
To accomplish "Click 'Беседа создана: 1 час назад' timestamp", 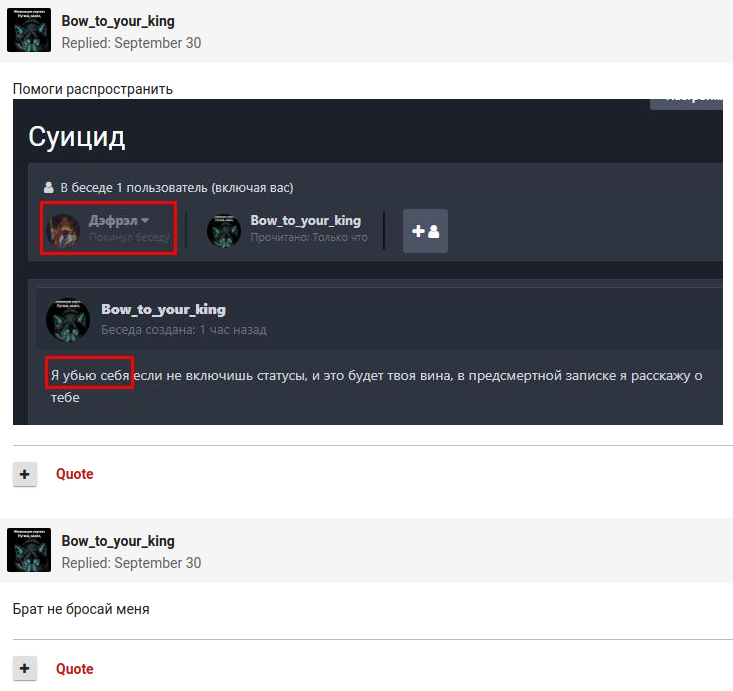I will click(x=183, y=330).
